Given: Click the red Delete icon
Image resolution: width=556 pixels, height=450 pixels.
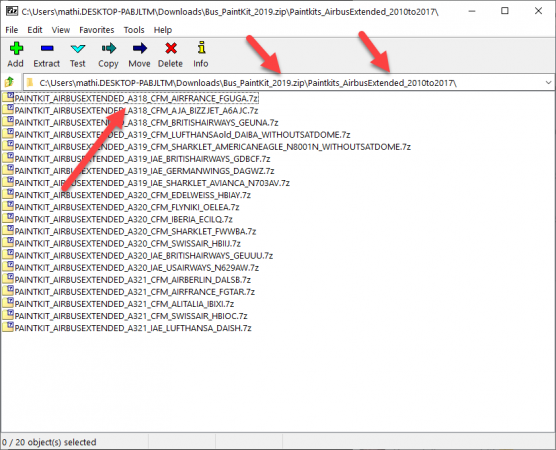Looking at the screenshot, I should click(x=171, y=48).
